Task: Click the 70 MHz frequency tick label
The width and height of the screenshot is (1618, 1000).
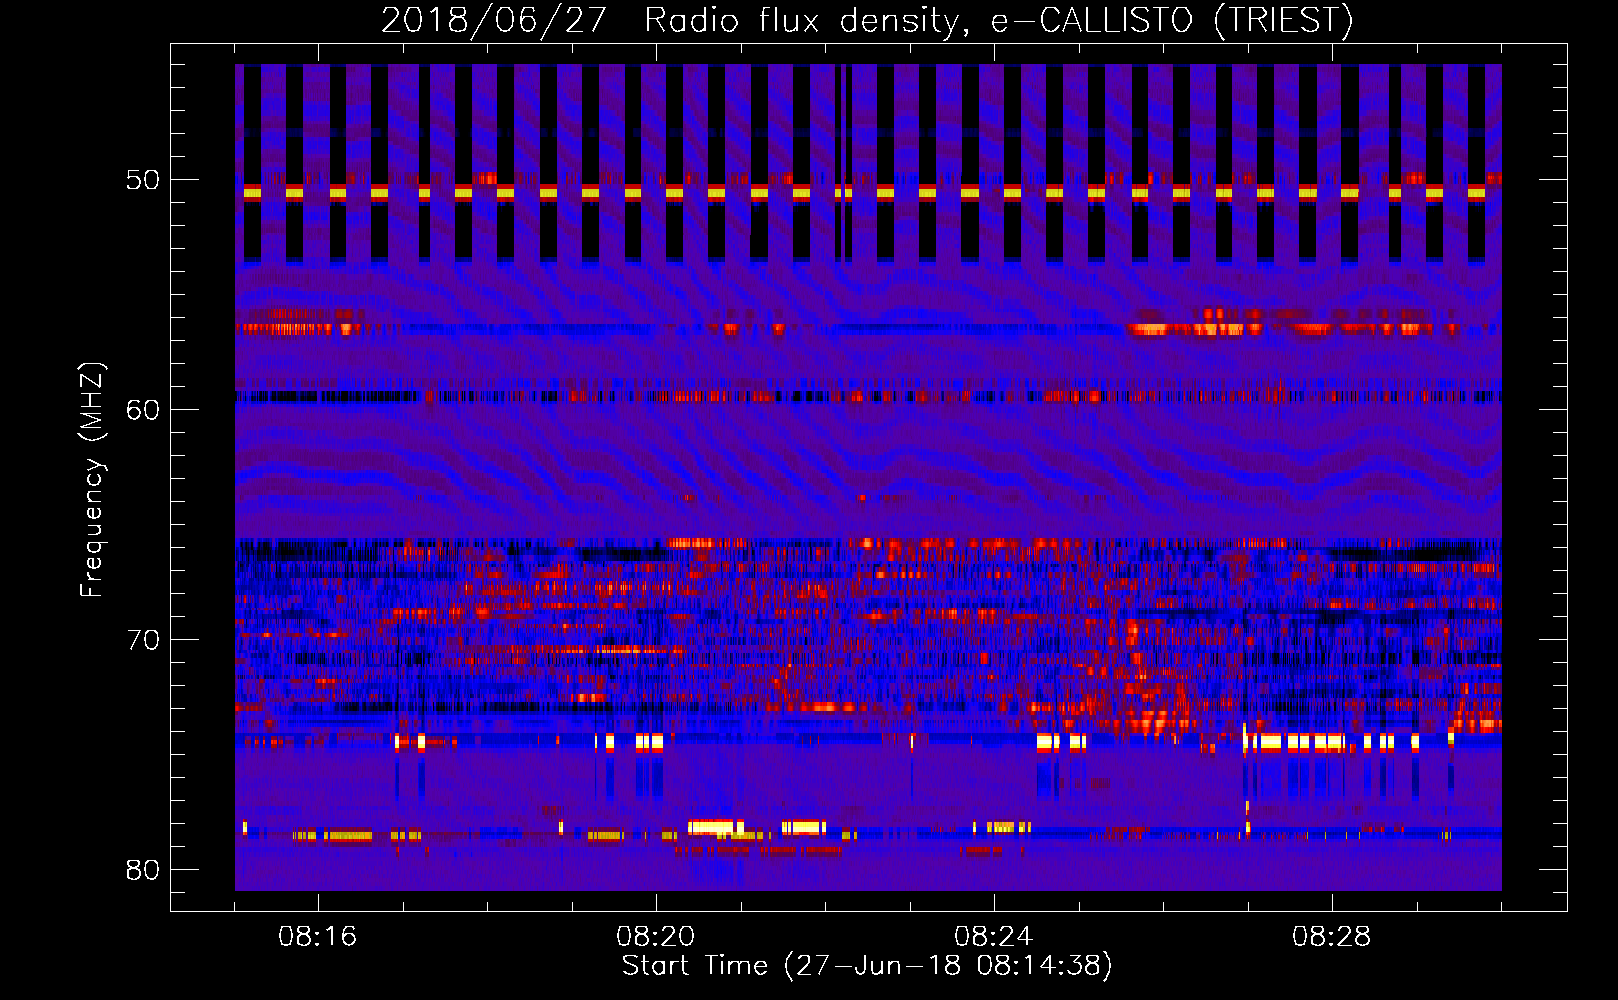Action: (143, 640)
